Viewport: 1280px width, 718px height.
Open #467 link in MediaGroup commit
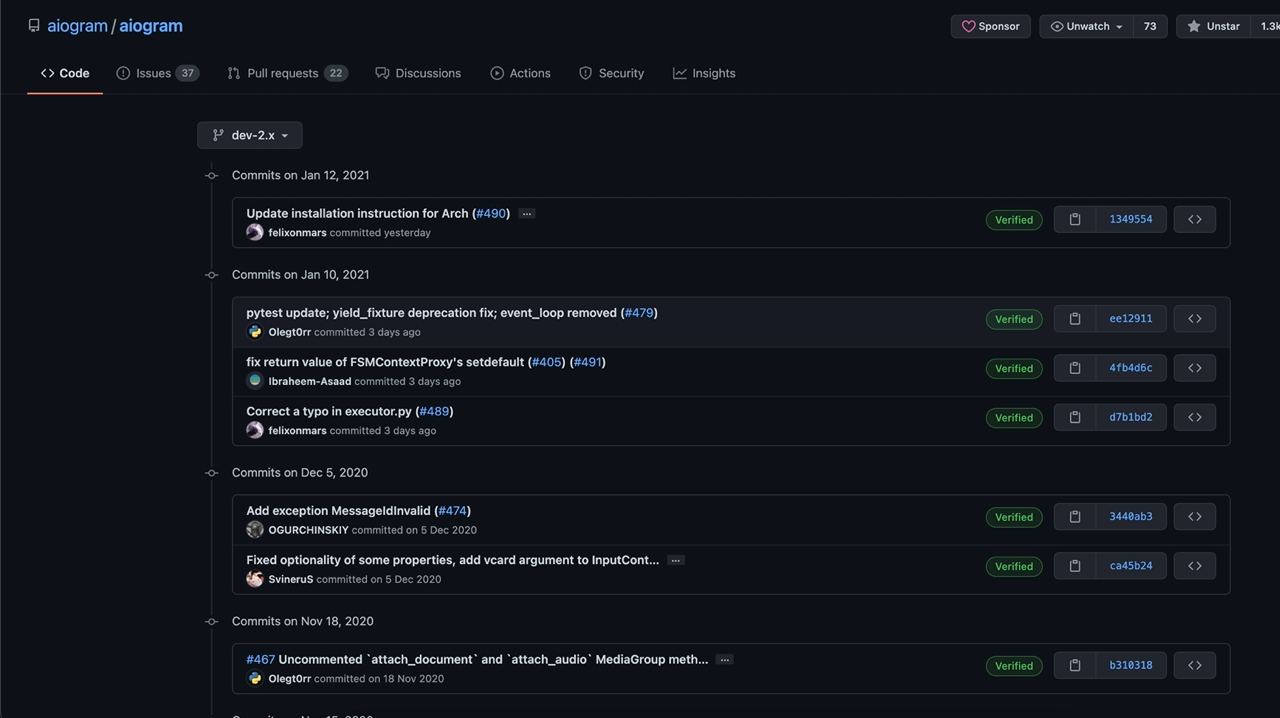[261, 659]
